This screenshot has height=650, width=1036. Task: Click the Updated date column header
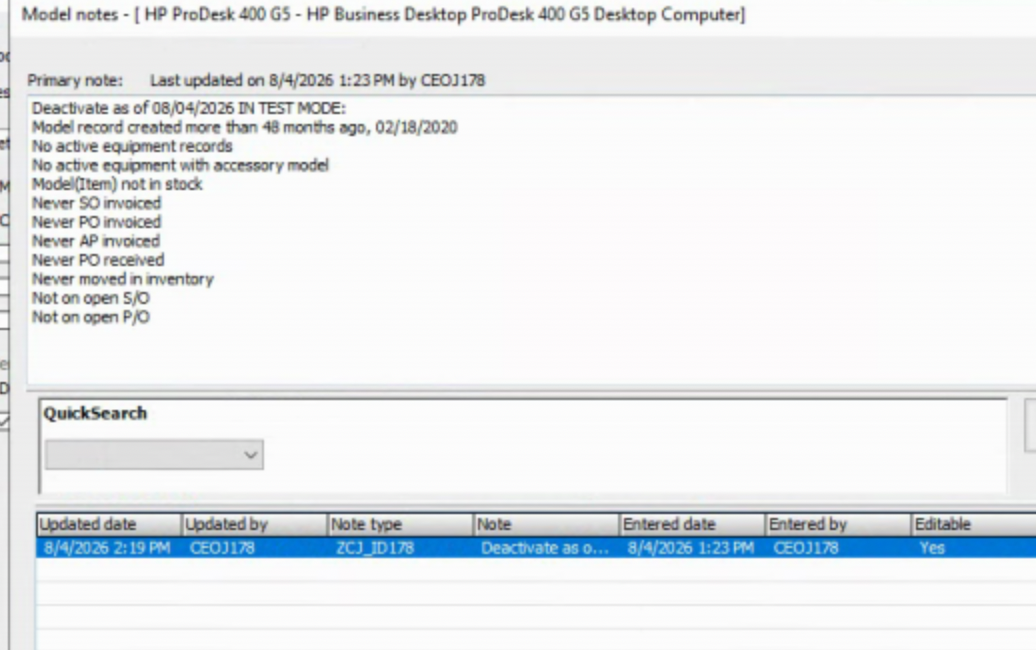108,524
